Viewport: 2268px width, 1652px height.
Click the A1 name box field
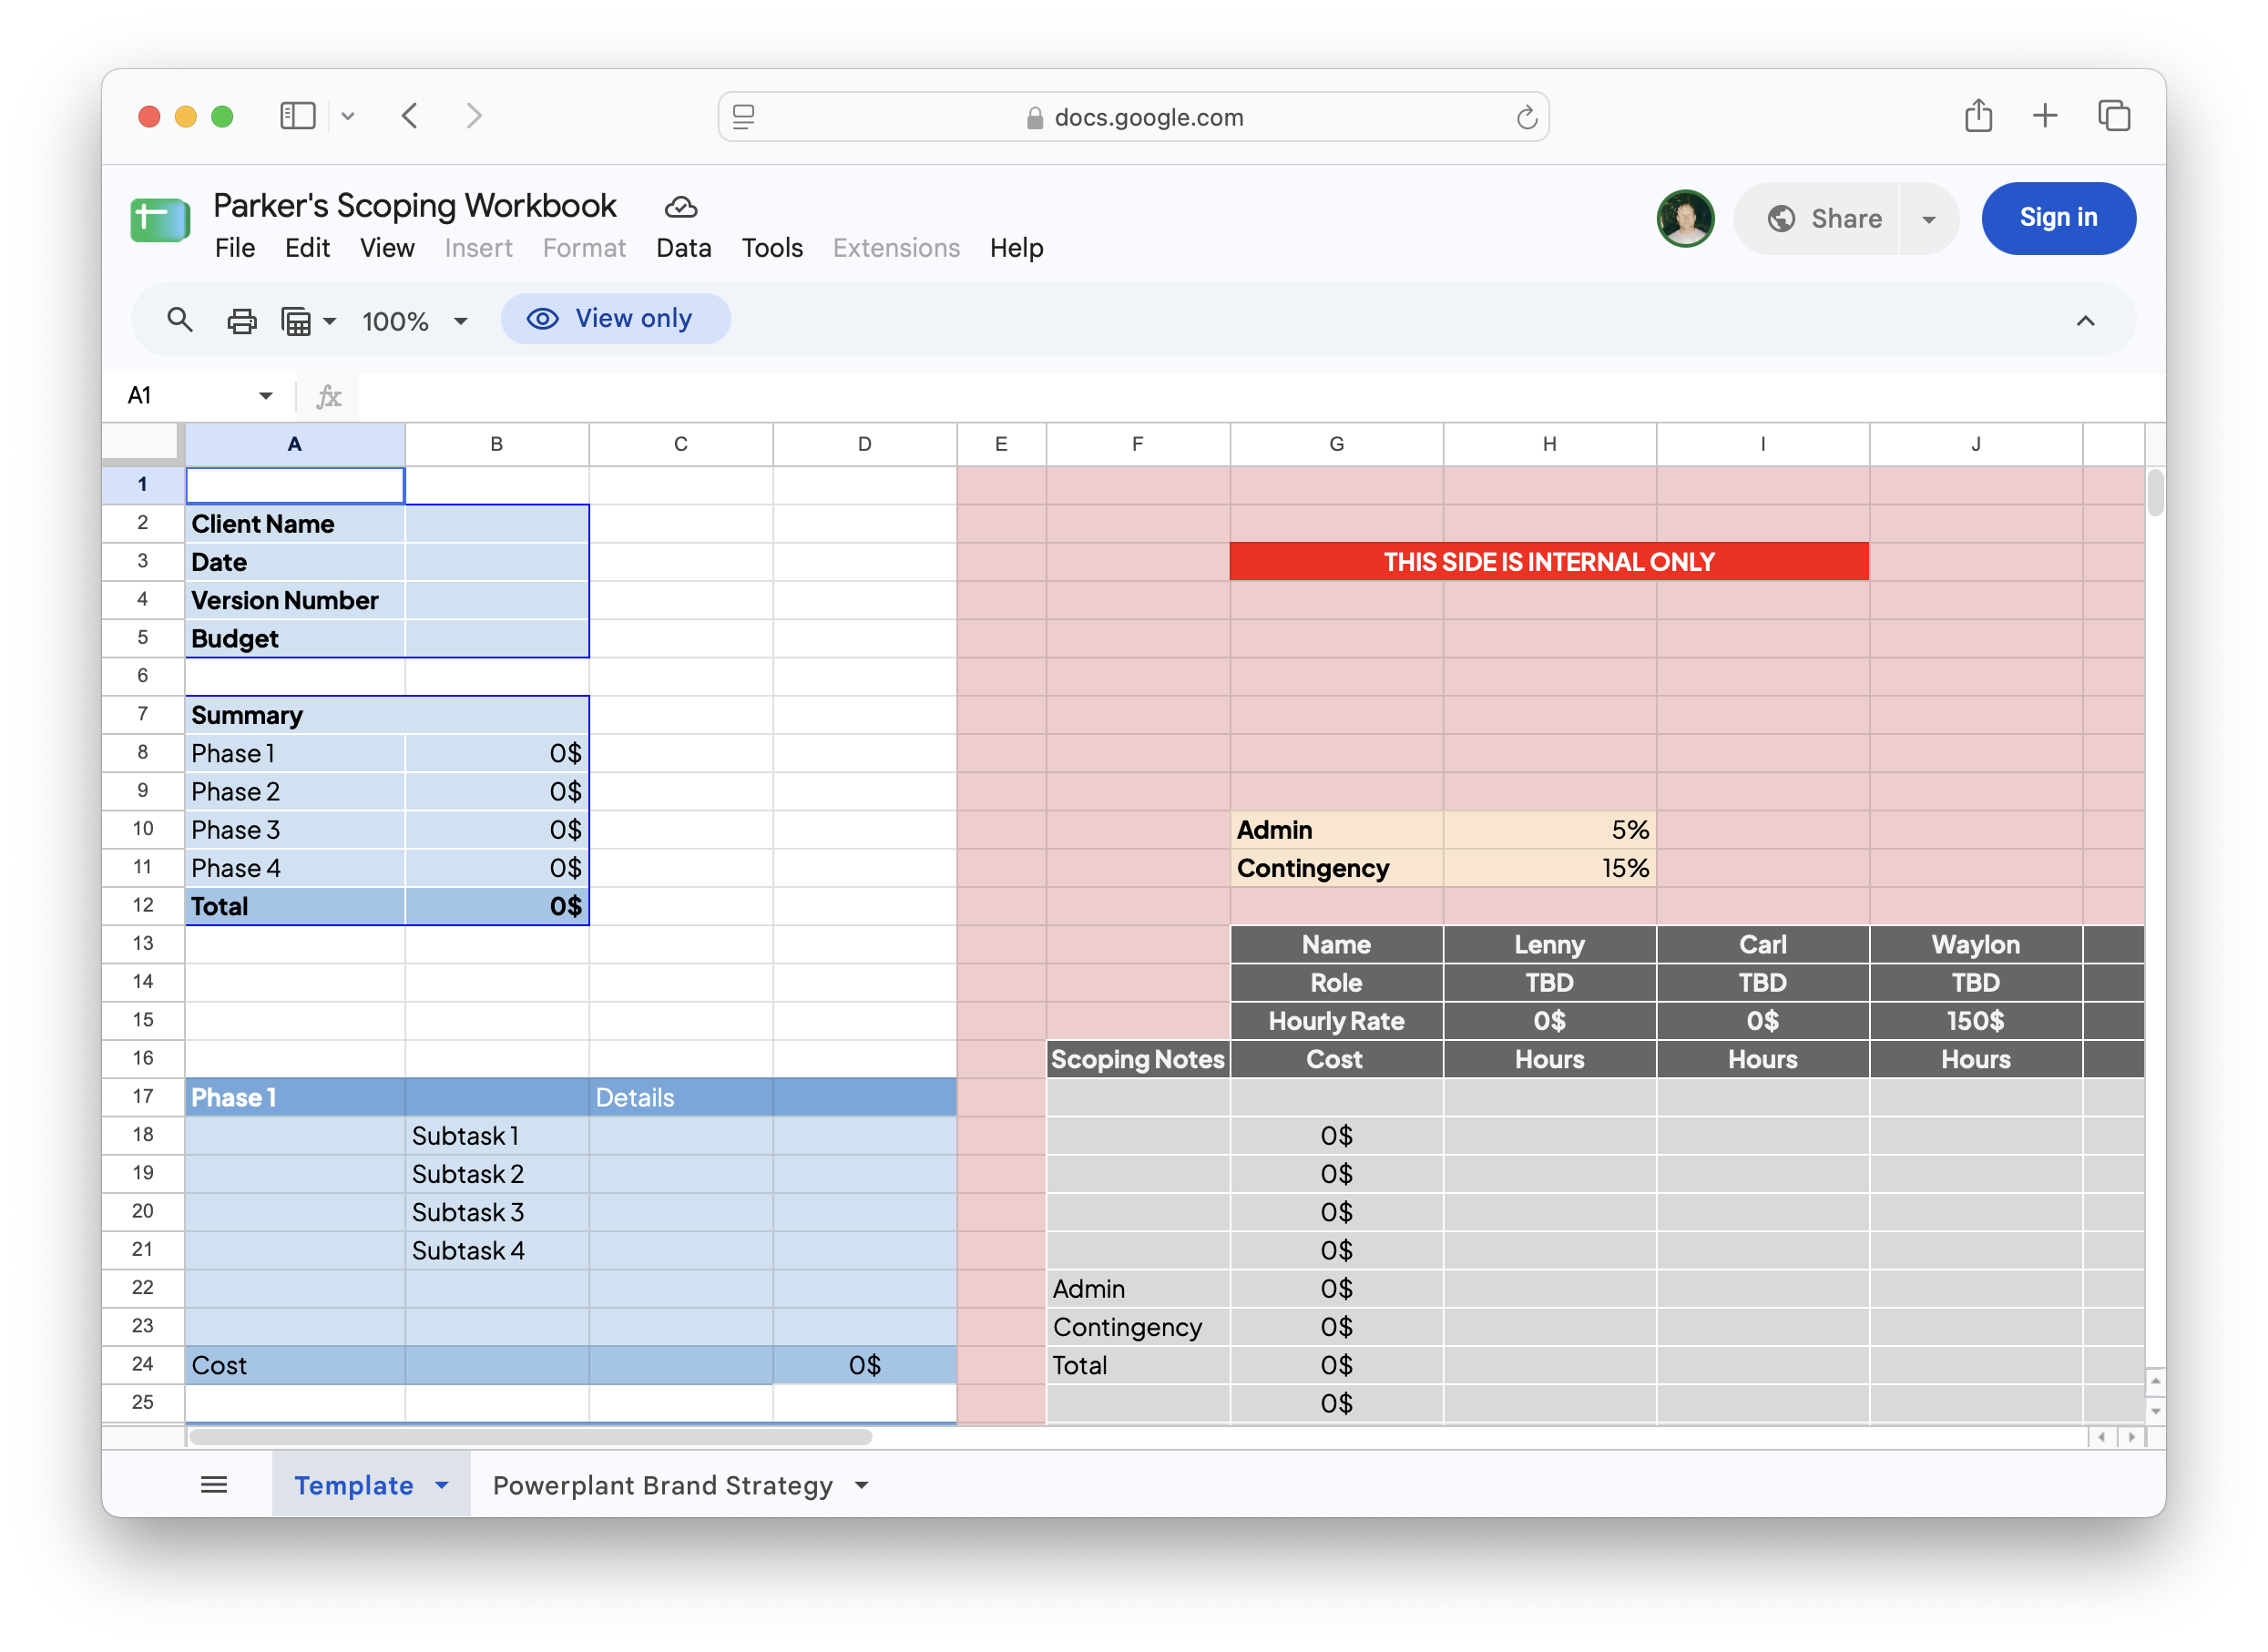tap(198, 396)
